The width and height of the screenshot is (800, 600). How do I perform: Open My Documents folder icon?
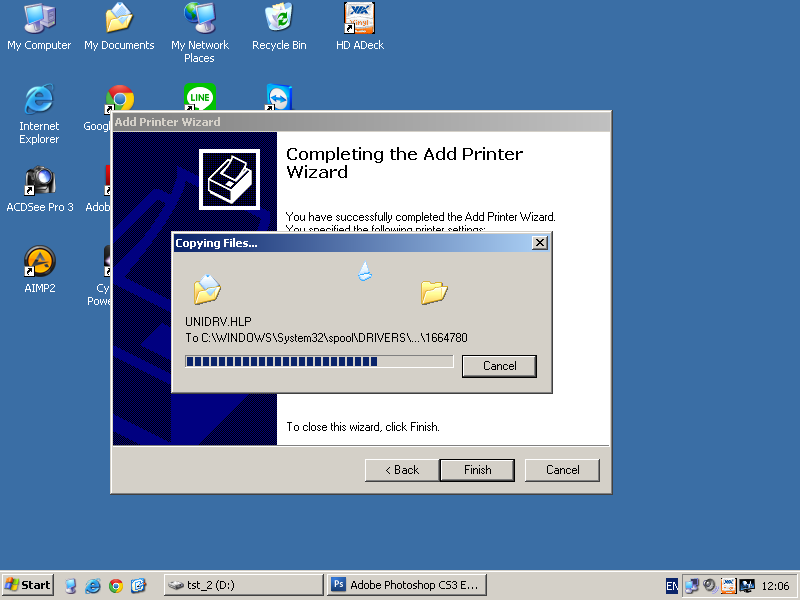click(119, 28)
